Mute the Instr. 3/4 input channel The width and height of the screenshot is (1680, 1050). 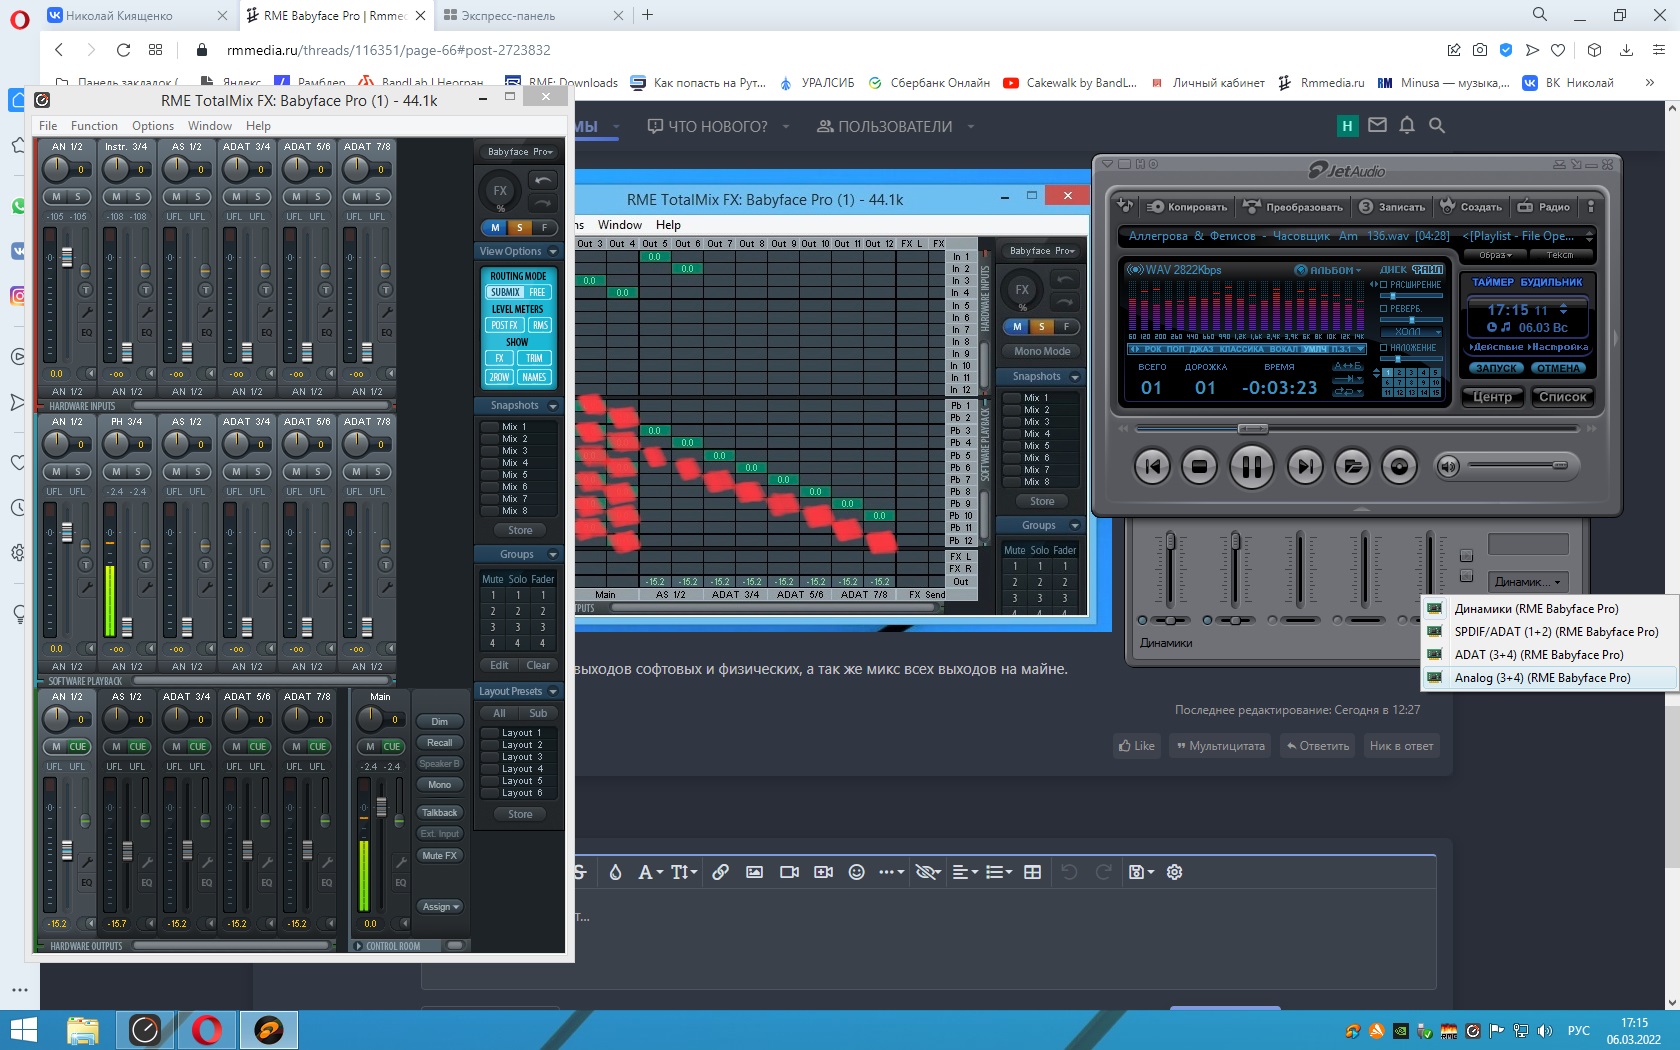[x=116, y=197]
